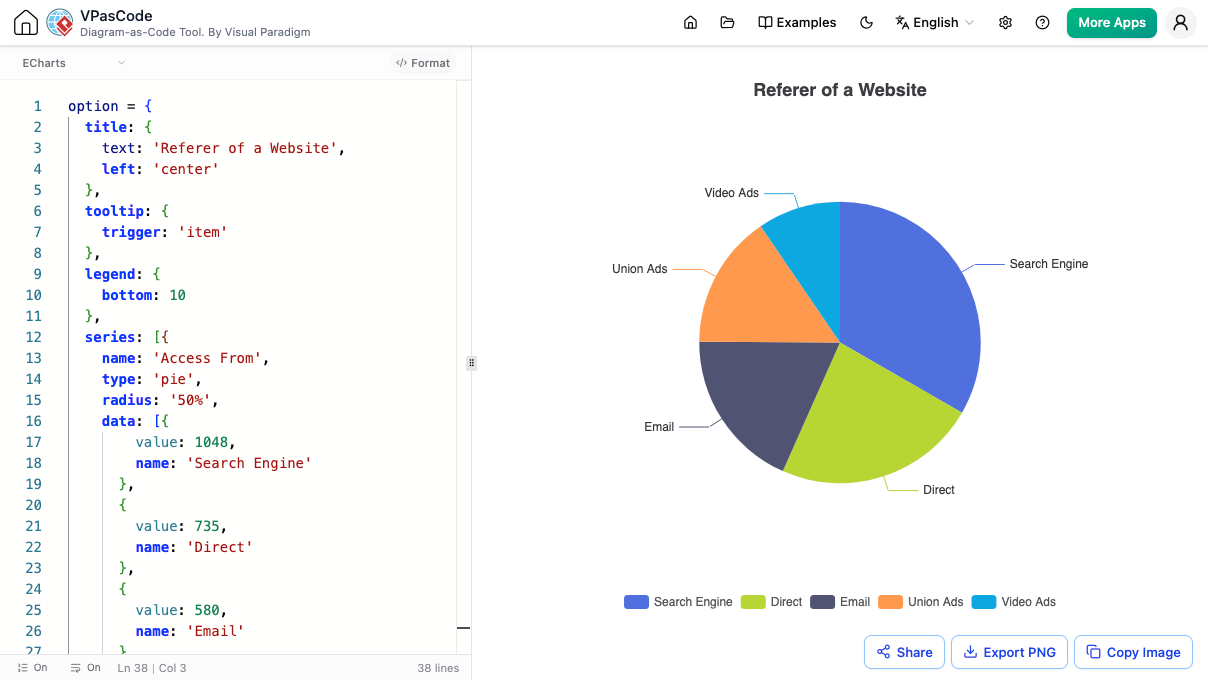The height and width of the screenshot is (680, 1208).
Task: Click the More Apps button
Action: pyautogui.click(x=1112, y=23)
